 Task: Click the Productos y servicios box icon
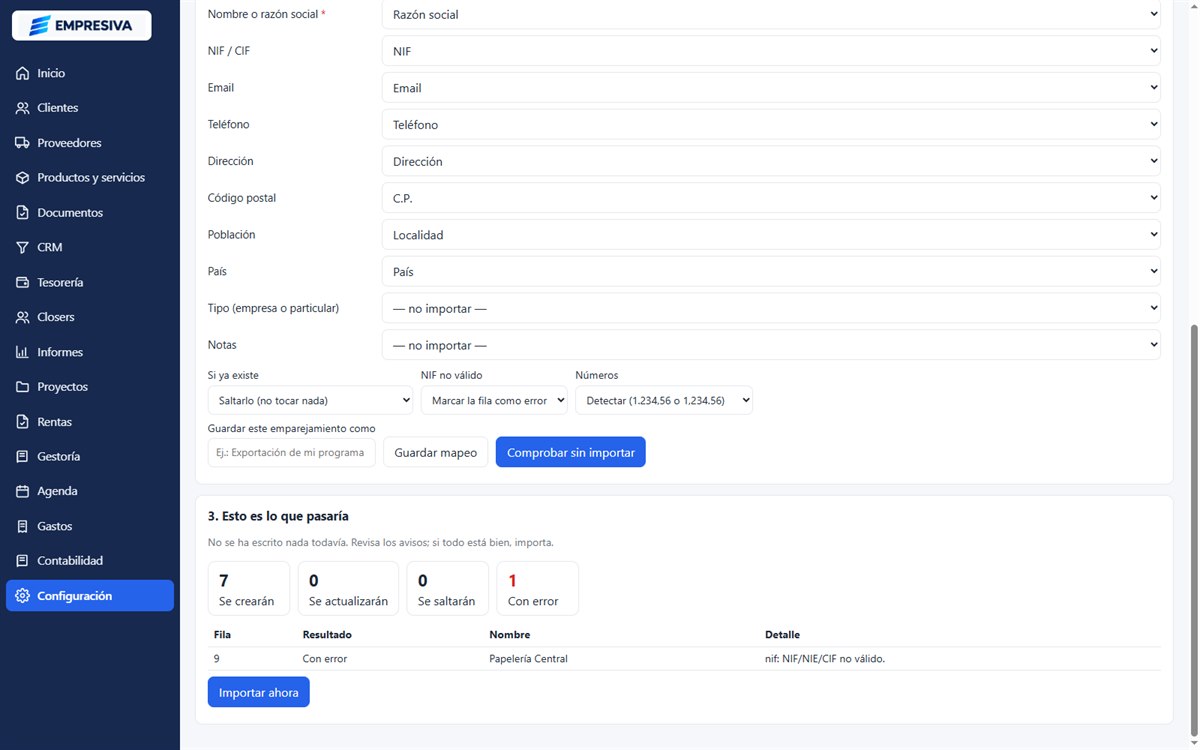[23, 178]
